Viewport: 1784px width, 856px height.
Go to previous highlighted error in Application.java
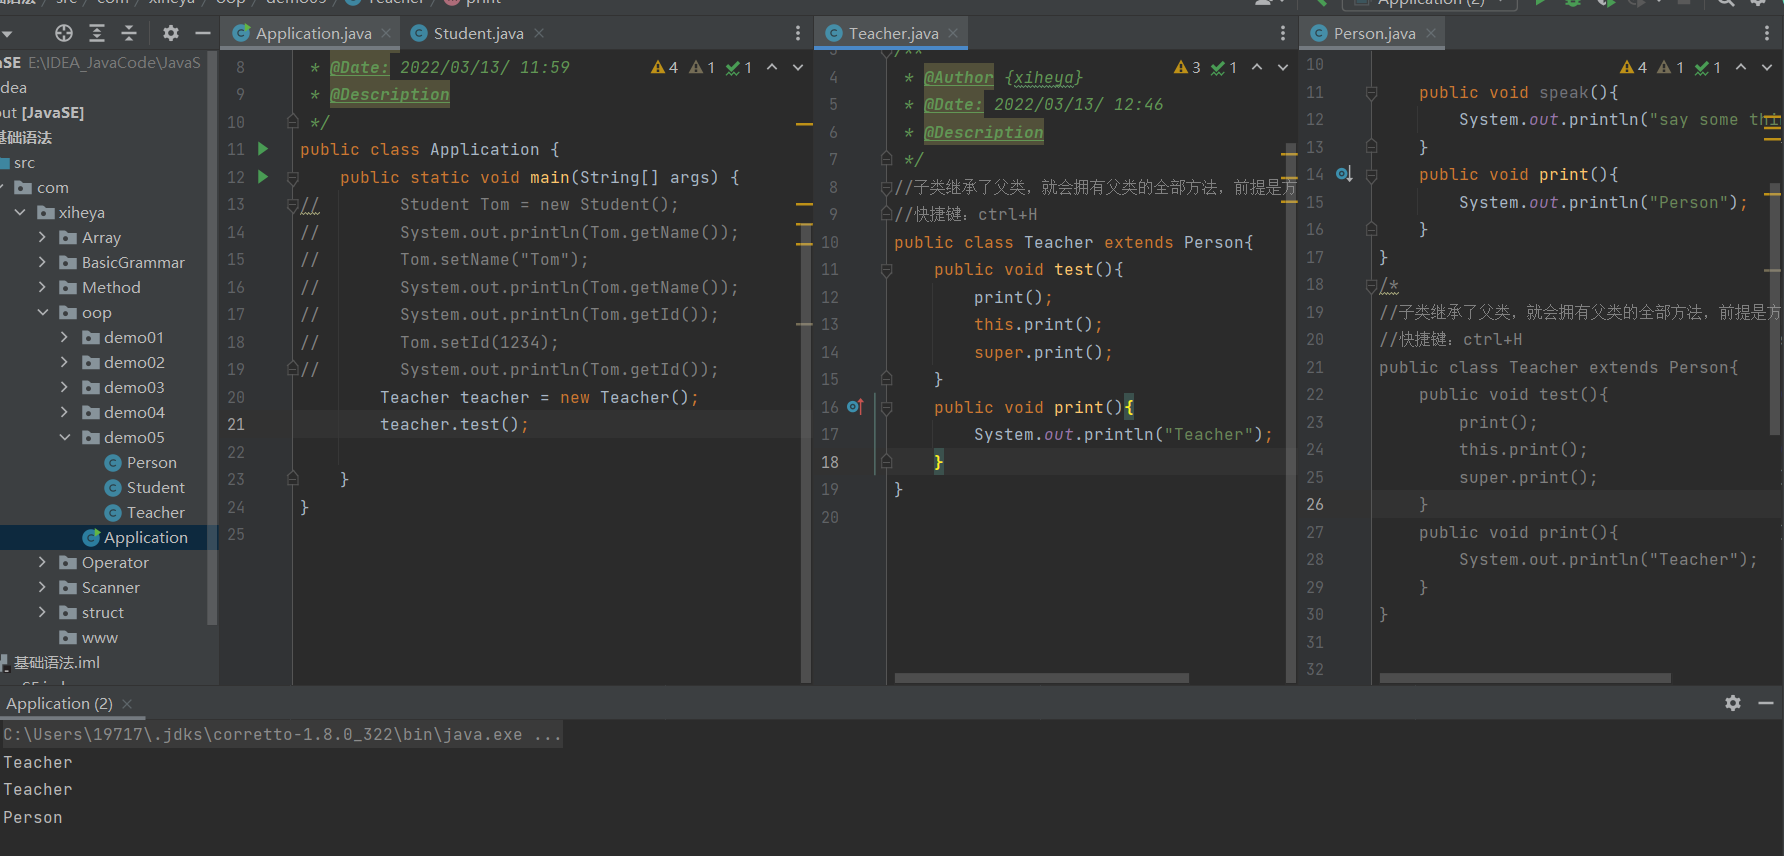click(x=772, y=67)
